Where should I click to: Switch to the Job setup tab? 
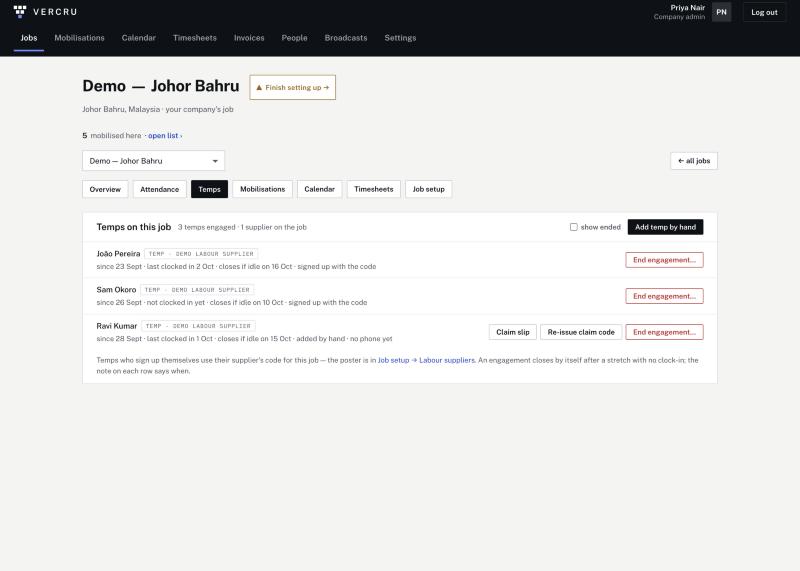[x=429, y=189]
